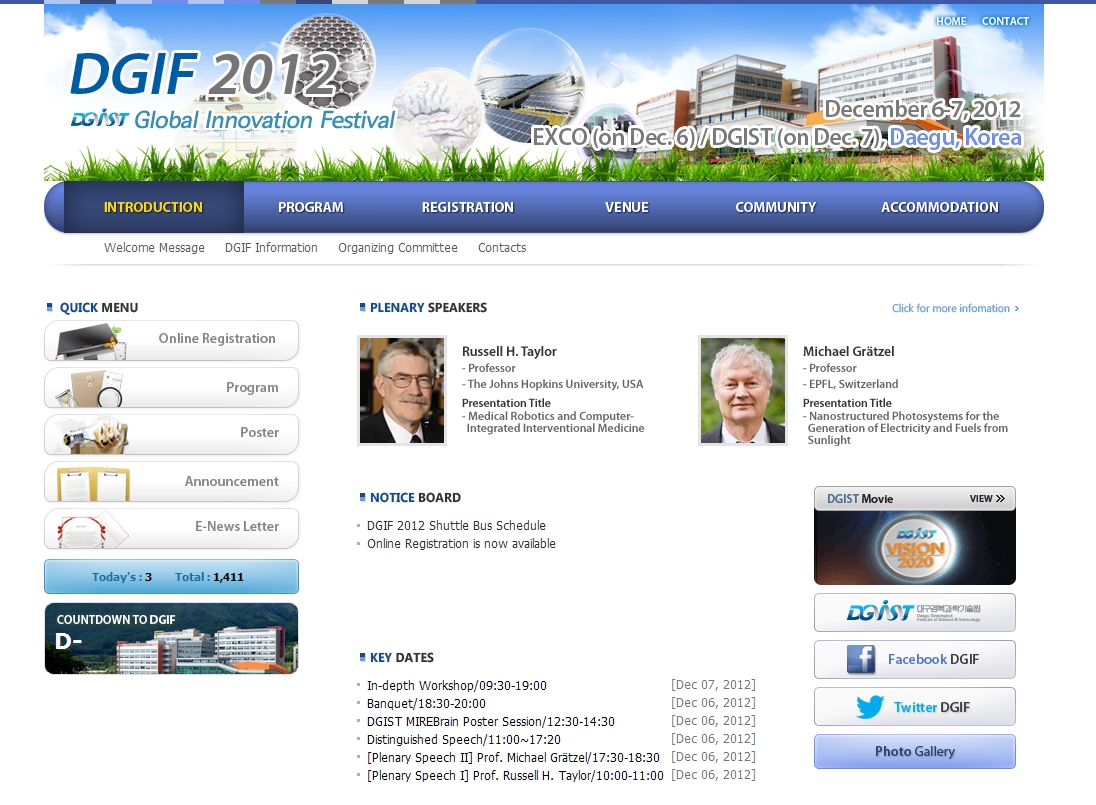This screenshot has width=1096, height=805.
Task: Go to the REGISTRATION menu tab
Action: (x=468, y=207)
